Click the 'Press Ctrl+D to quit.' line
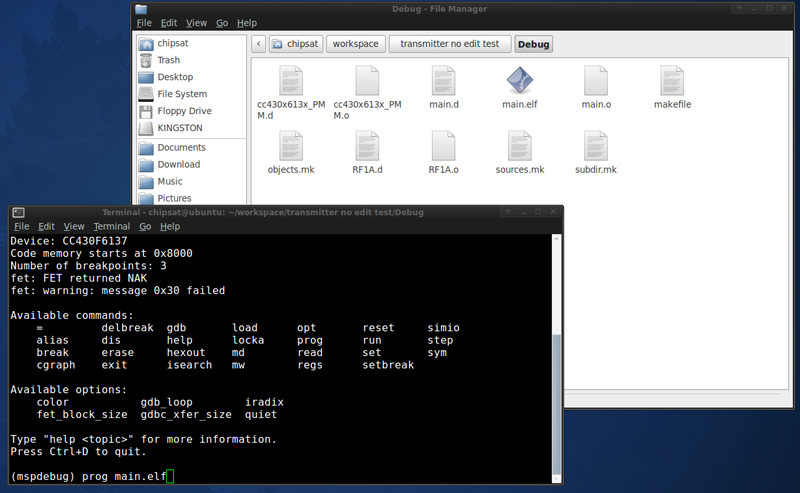 tap(79, 452)
